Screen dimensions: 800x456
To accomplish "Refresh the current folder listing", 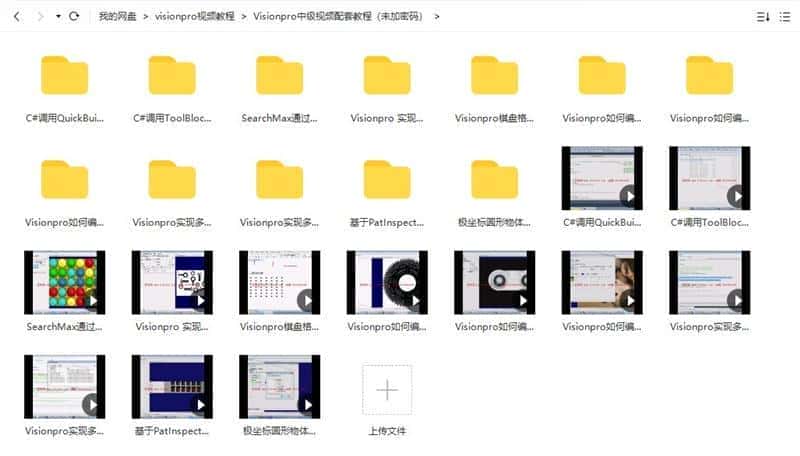I will pos(74,16).
